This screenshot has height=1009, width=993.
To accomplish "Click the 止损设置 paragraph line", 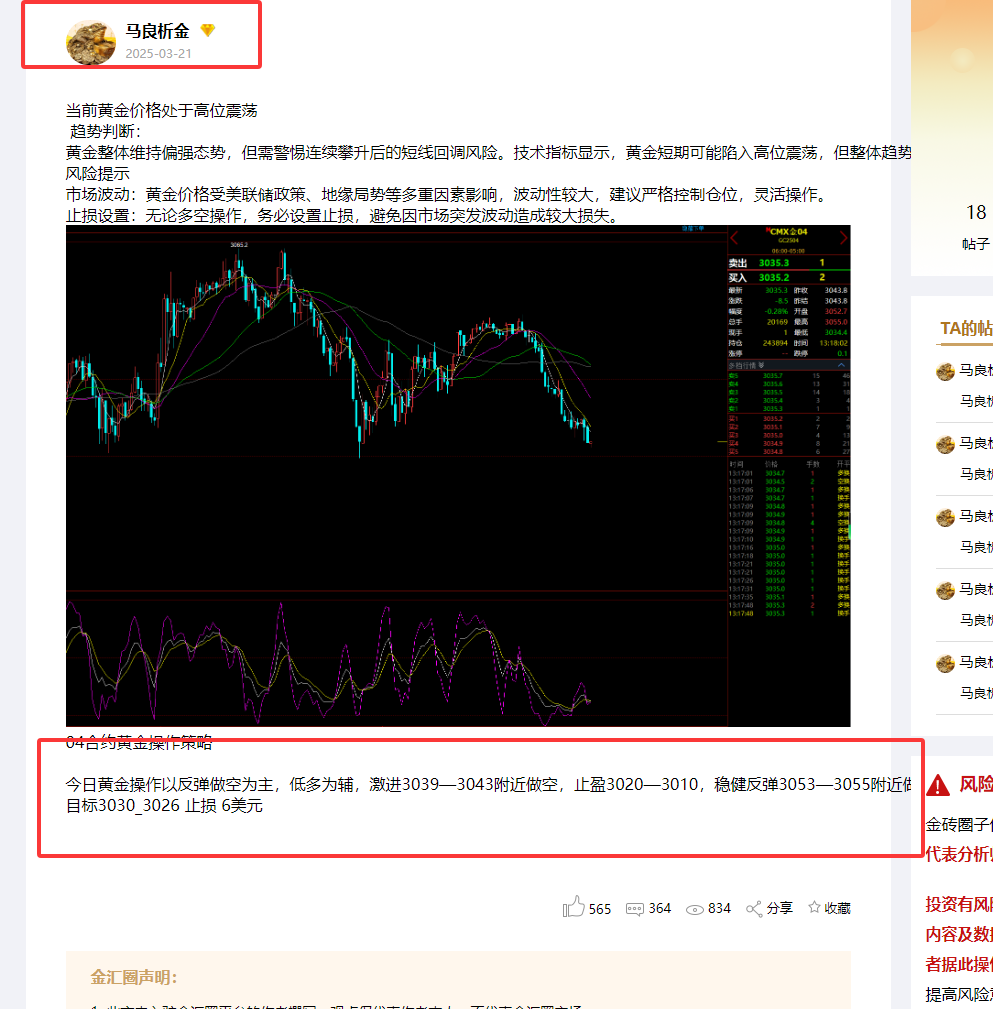I will tap(343, 216).
